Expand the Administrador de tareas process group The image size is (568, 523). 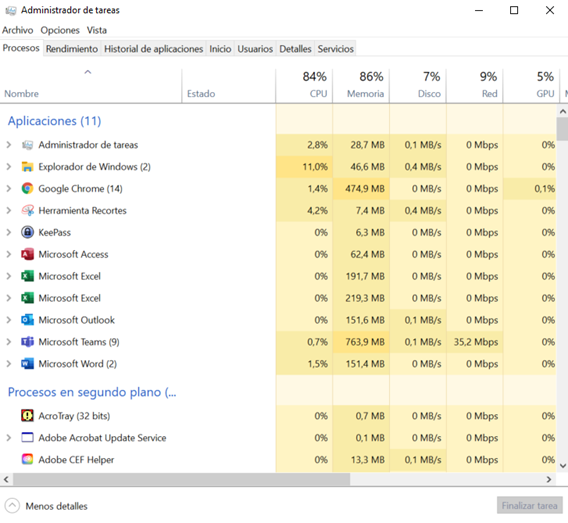point(9,145)
